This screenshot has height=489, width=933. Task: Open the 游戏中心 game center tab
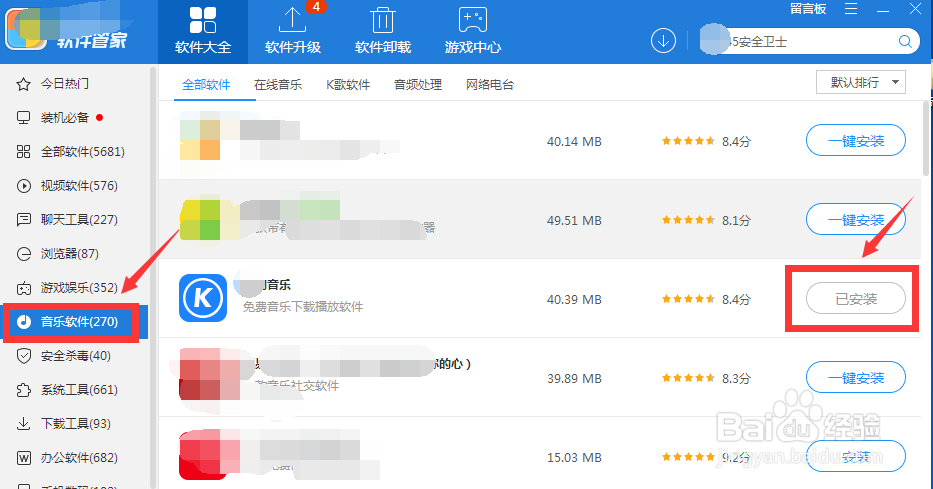click(473, 32)
